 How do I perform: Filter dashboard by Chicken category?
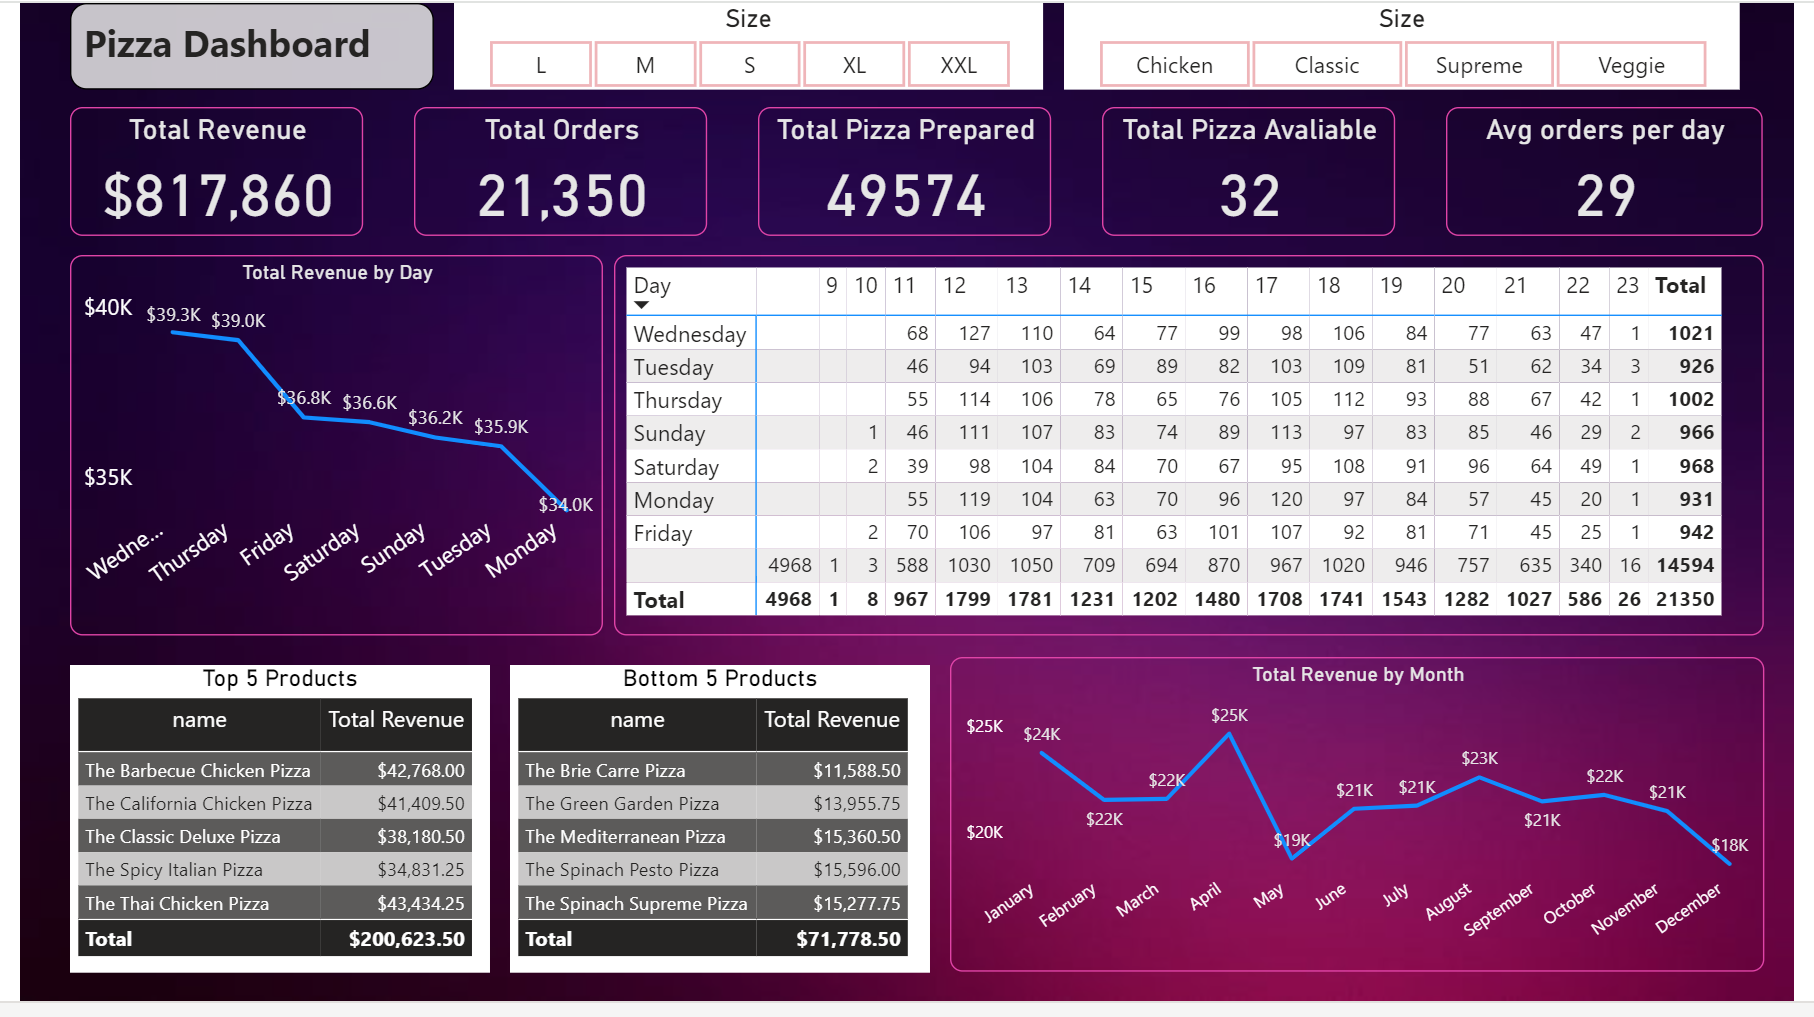[1174, 65]
